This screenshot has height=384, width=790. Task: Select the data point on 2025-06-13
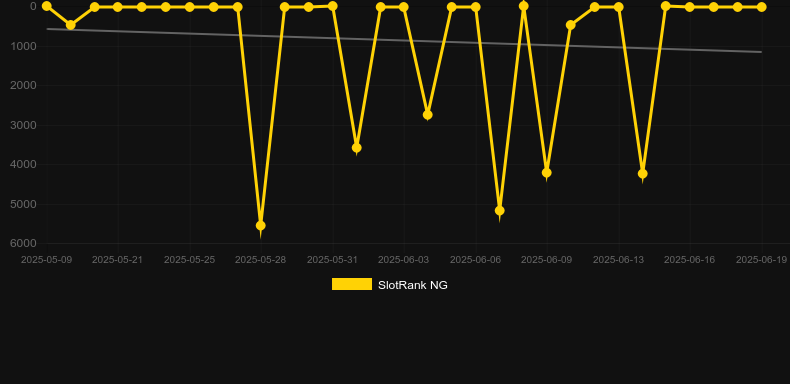619,7
